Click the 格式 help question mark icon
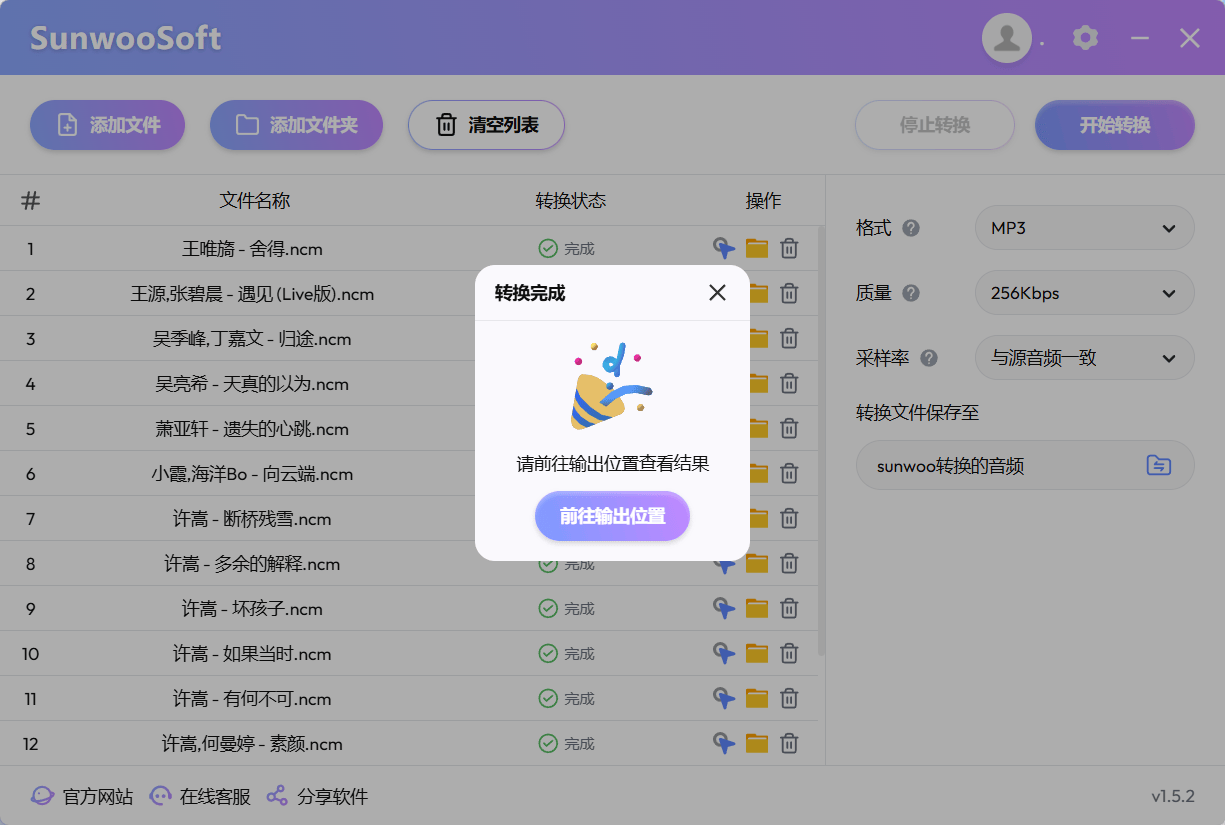The image size is (1225, 825). (912, 228)
